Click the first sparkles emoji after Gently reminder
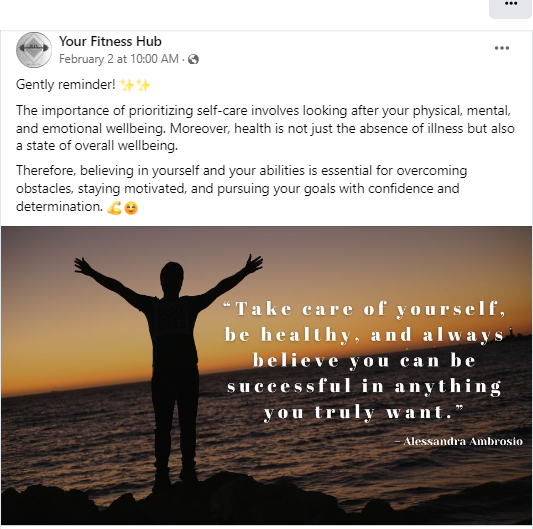Screen dimensions: 533x529 [127, 85]
